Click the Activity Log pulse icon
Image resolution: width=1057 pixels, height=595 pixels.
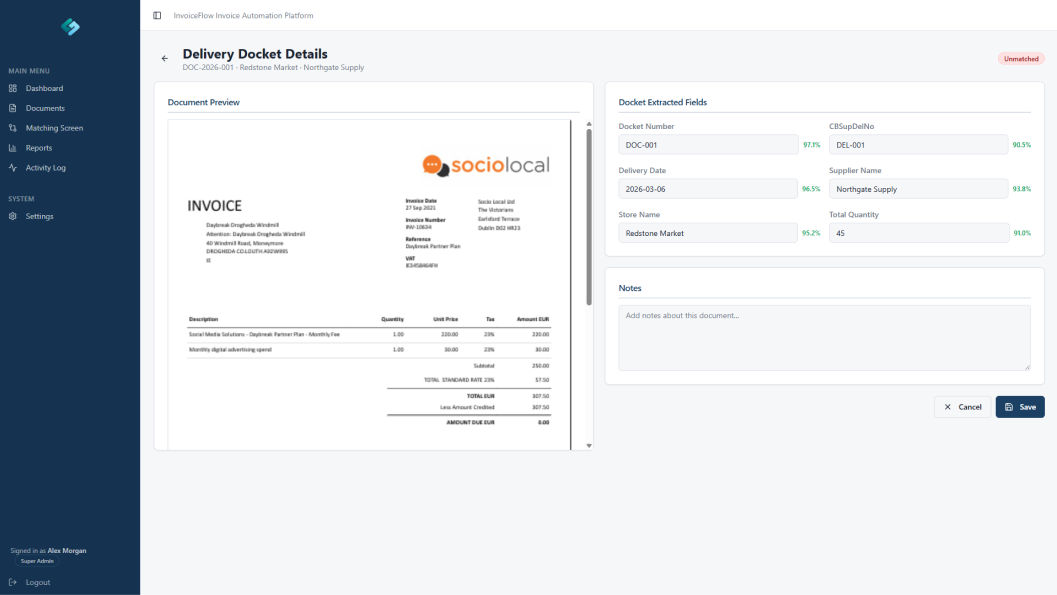tap(13, 168)
